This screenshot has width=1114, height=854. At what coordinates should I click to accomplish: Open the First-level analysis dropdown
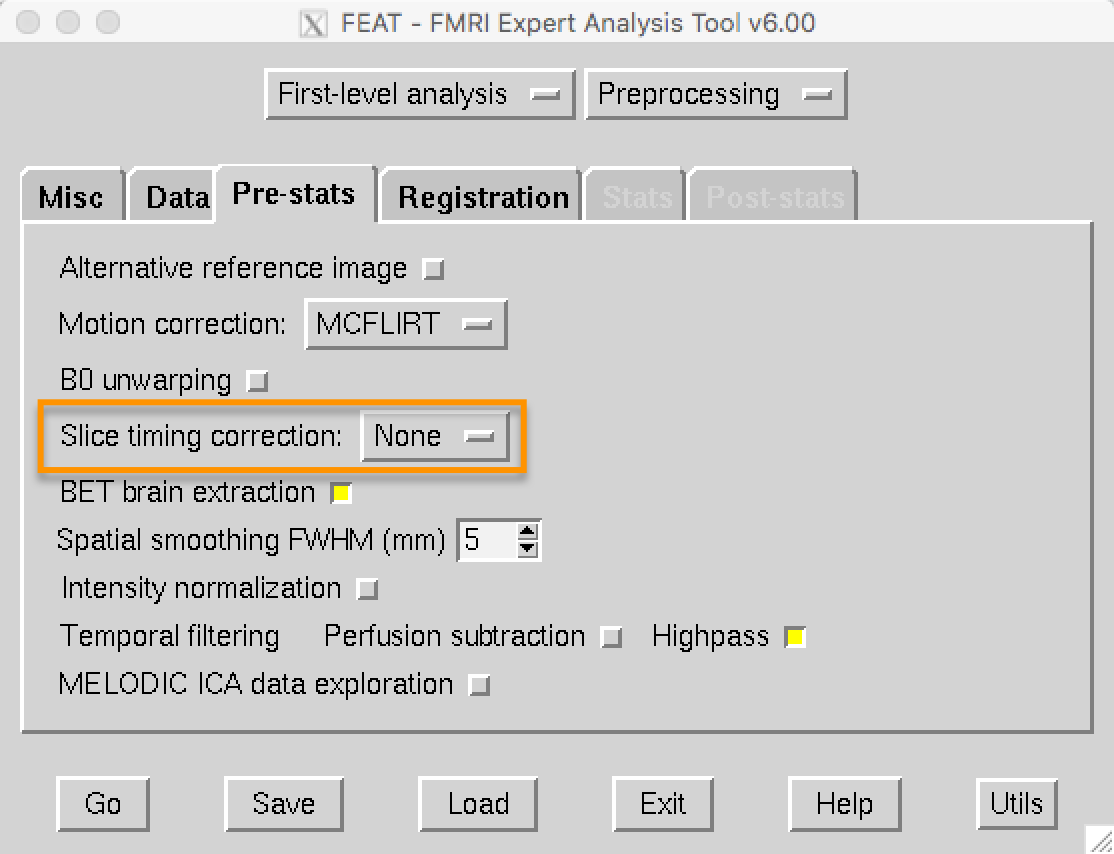click(419, 94)
